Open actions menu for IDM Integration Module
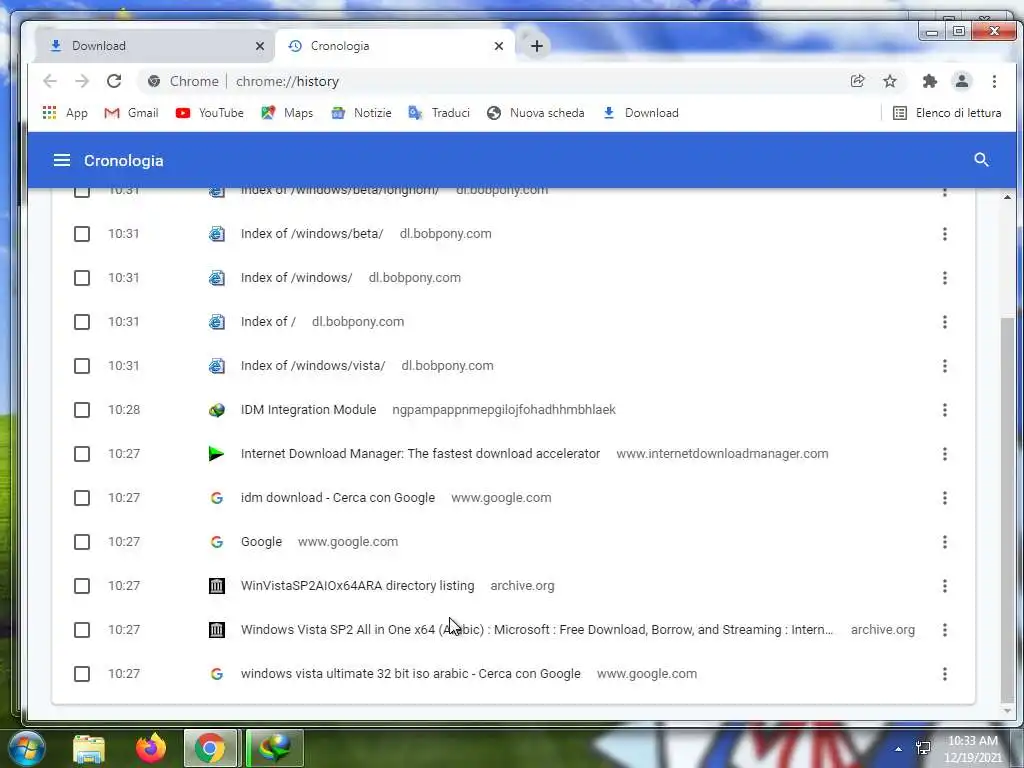1024x768 pixels. tap(944, 409)
